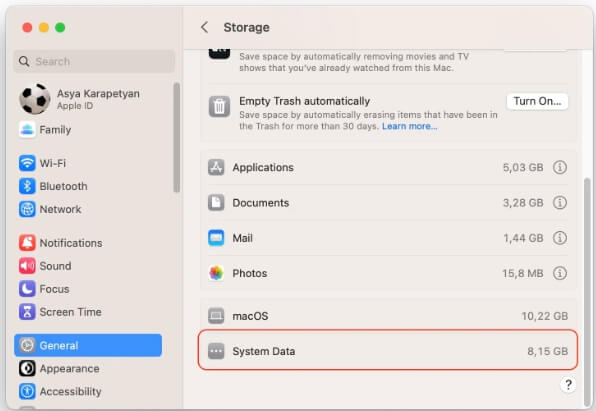Click the search magnifier icon
This screenshot has width=596, height=411.
[x=24, y=61]
